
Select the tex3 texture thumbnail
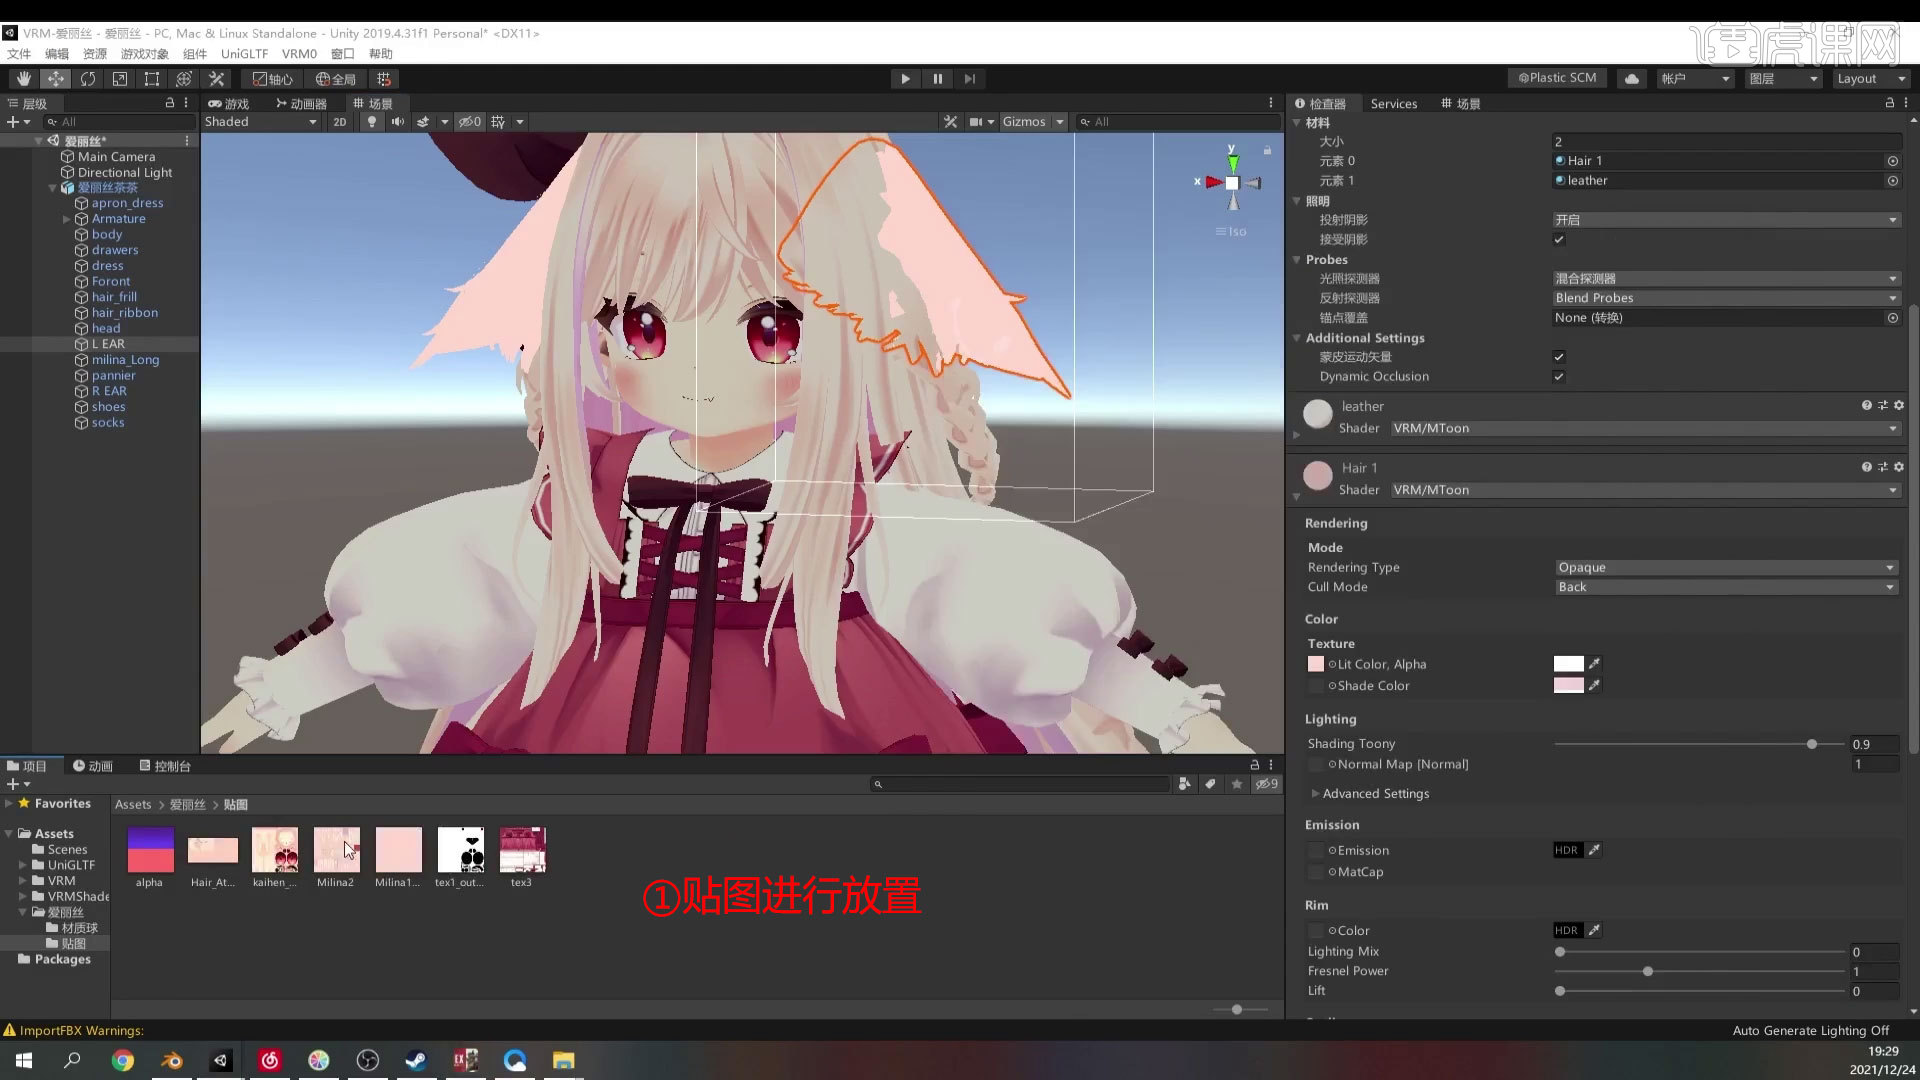pos(522,850)
